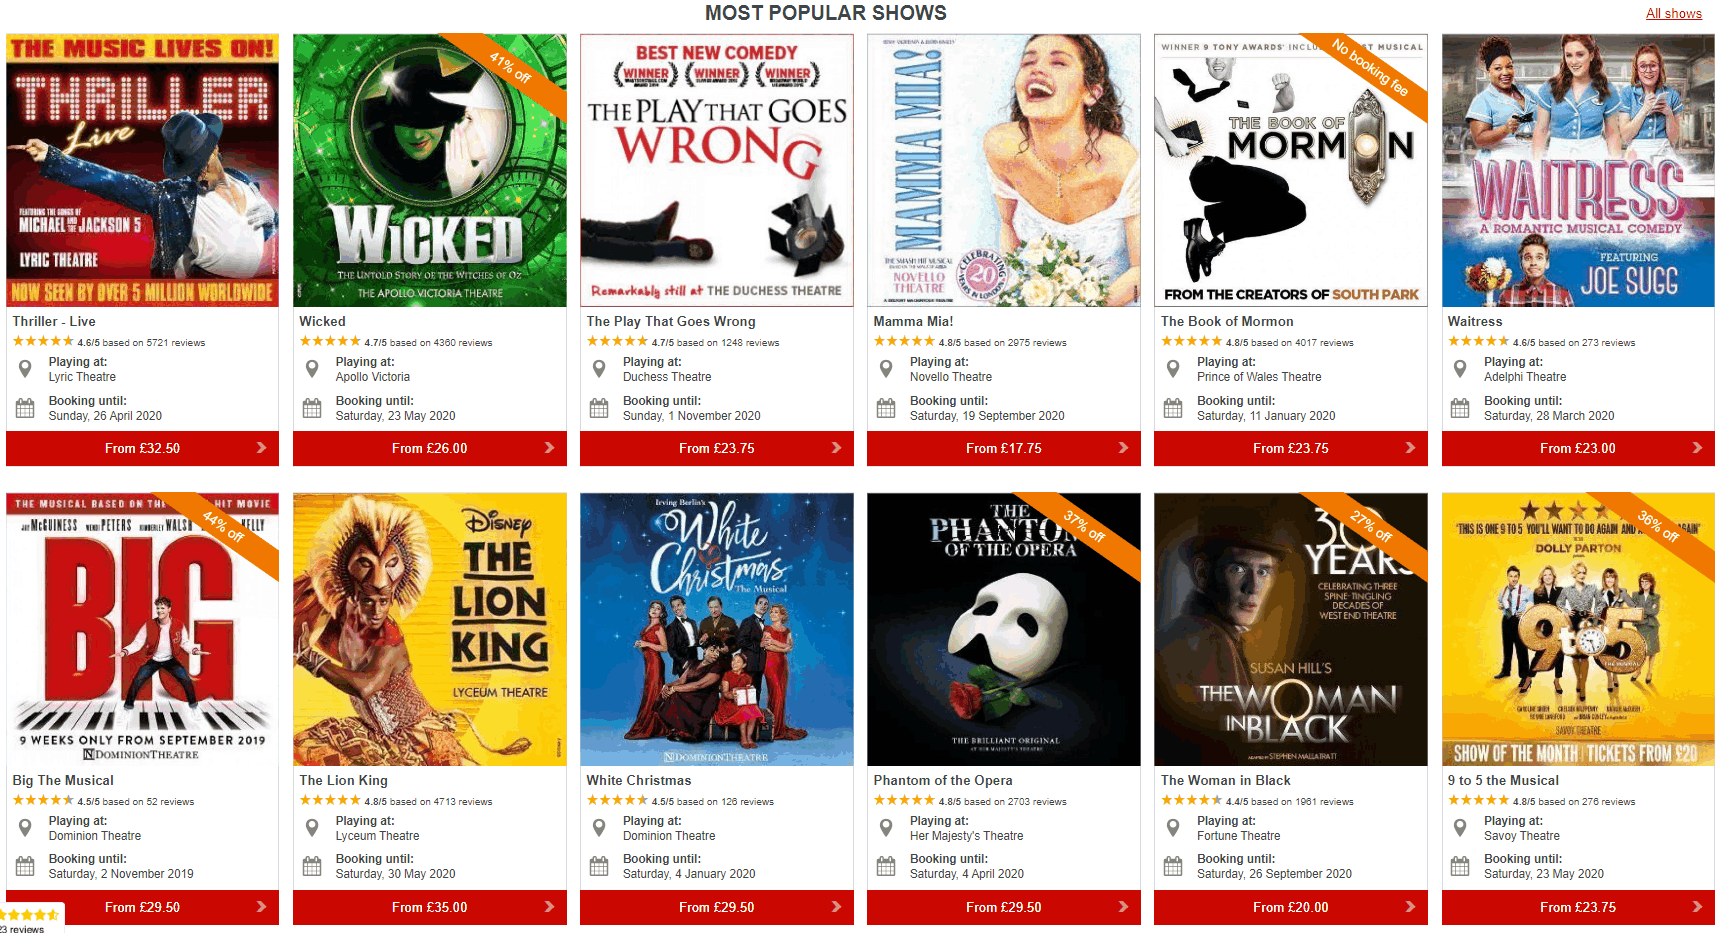
Task: Open The Book of Mormon poster
Action: coord(1290,170)
